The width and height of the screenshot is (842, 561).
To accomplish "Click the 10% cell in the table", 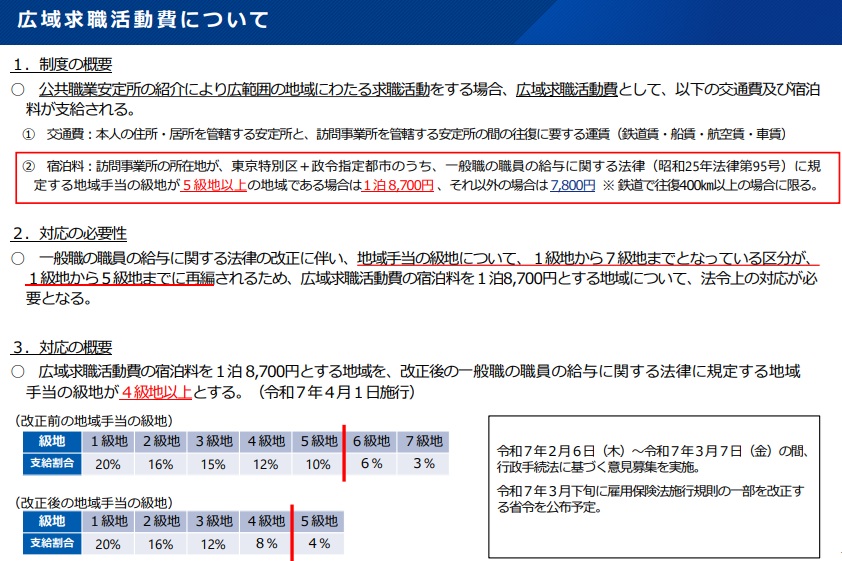I will [x=317, y=463].
